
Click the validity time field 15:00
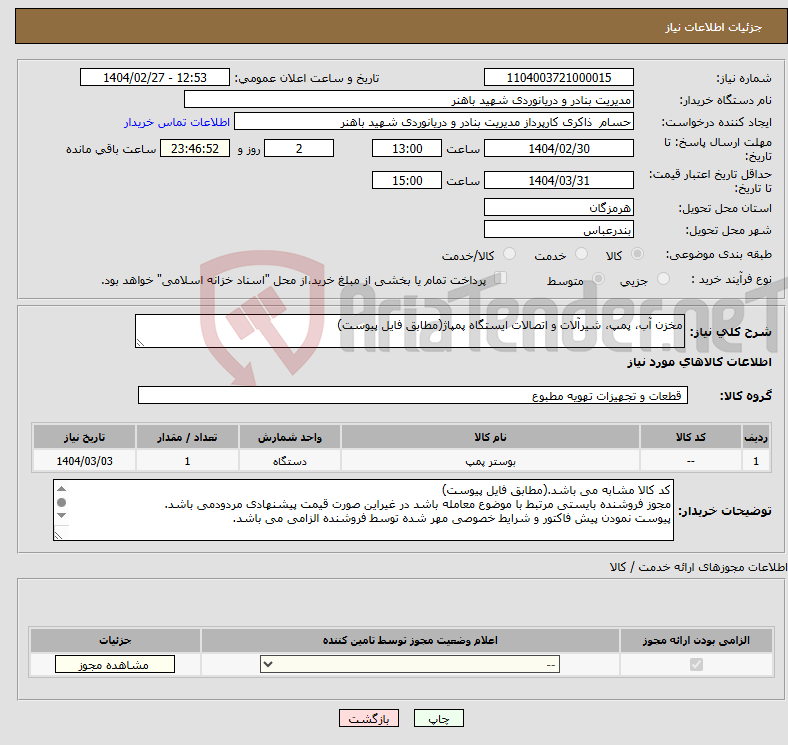(407, 180)
